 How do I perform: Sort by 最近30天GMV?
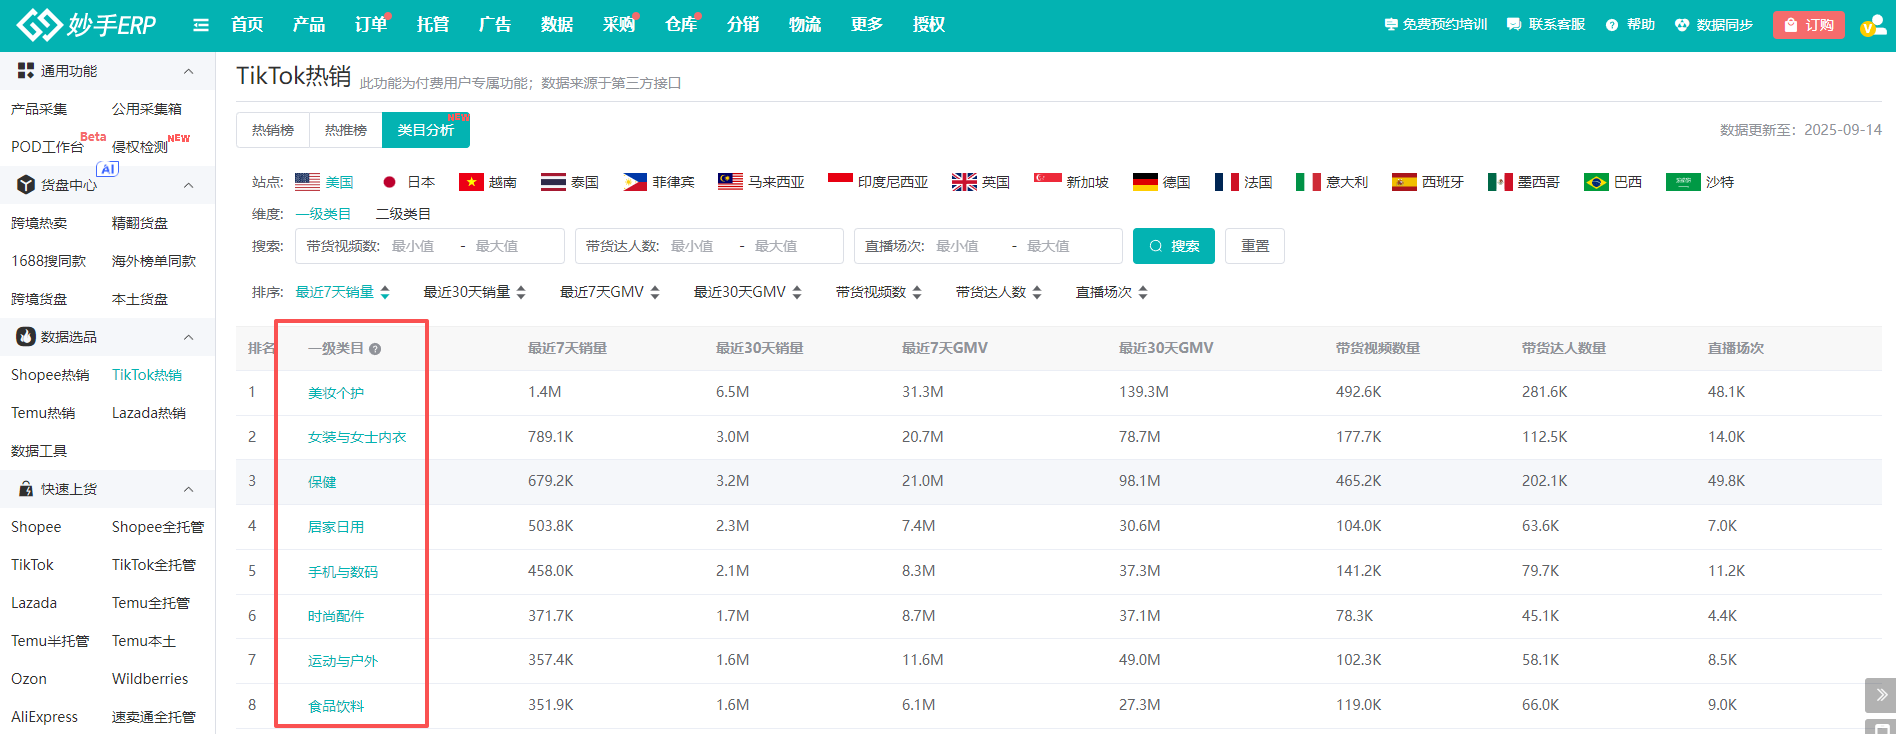pos(748,292)
